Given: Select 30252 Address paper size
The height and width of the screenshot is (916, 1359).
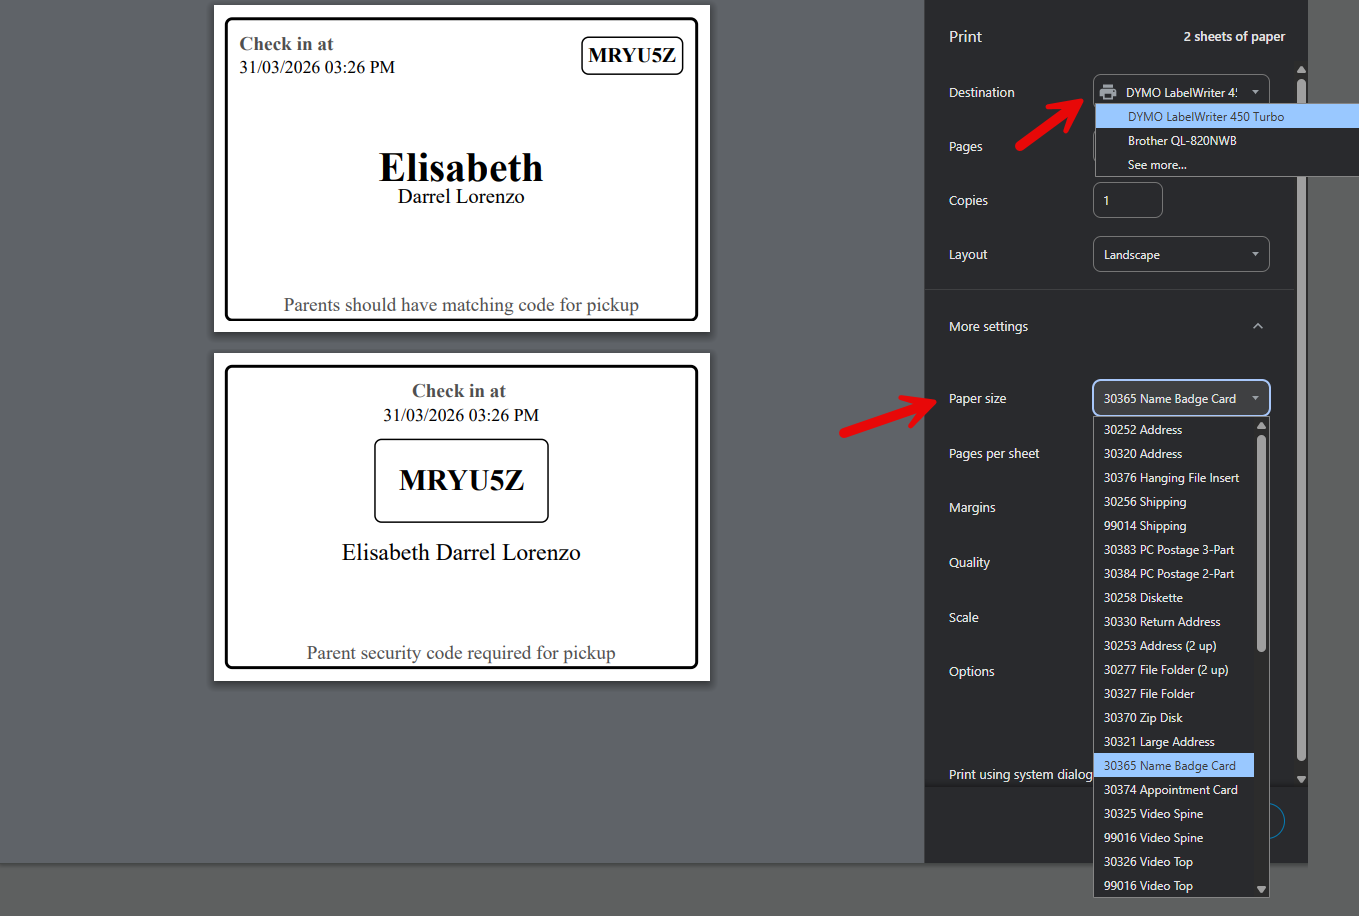Looking at the screenshot, I should point(1142,430).
